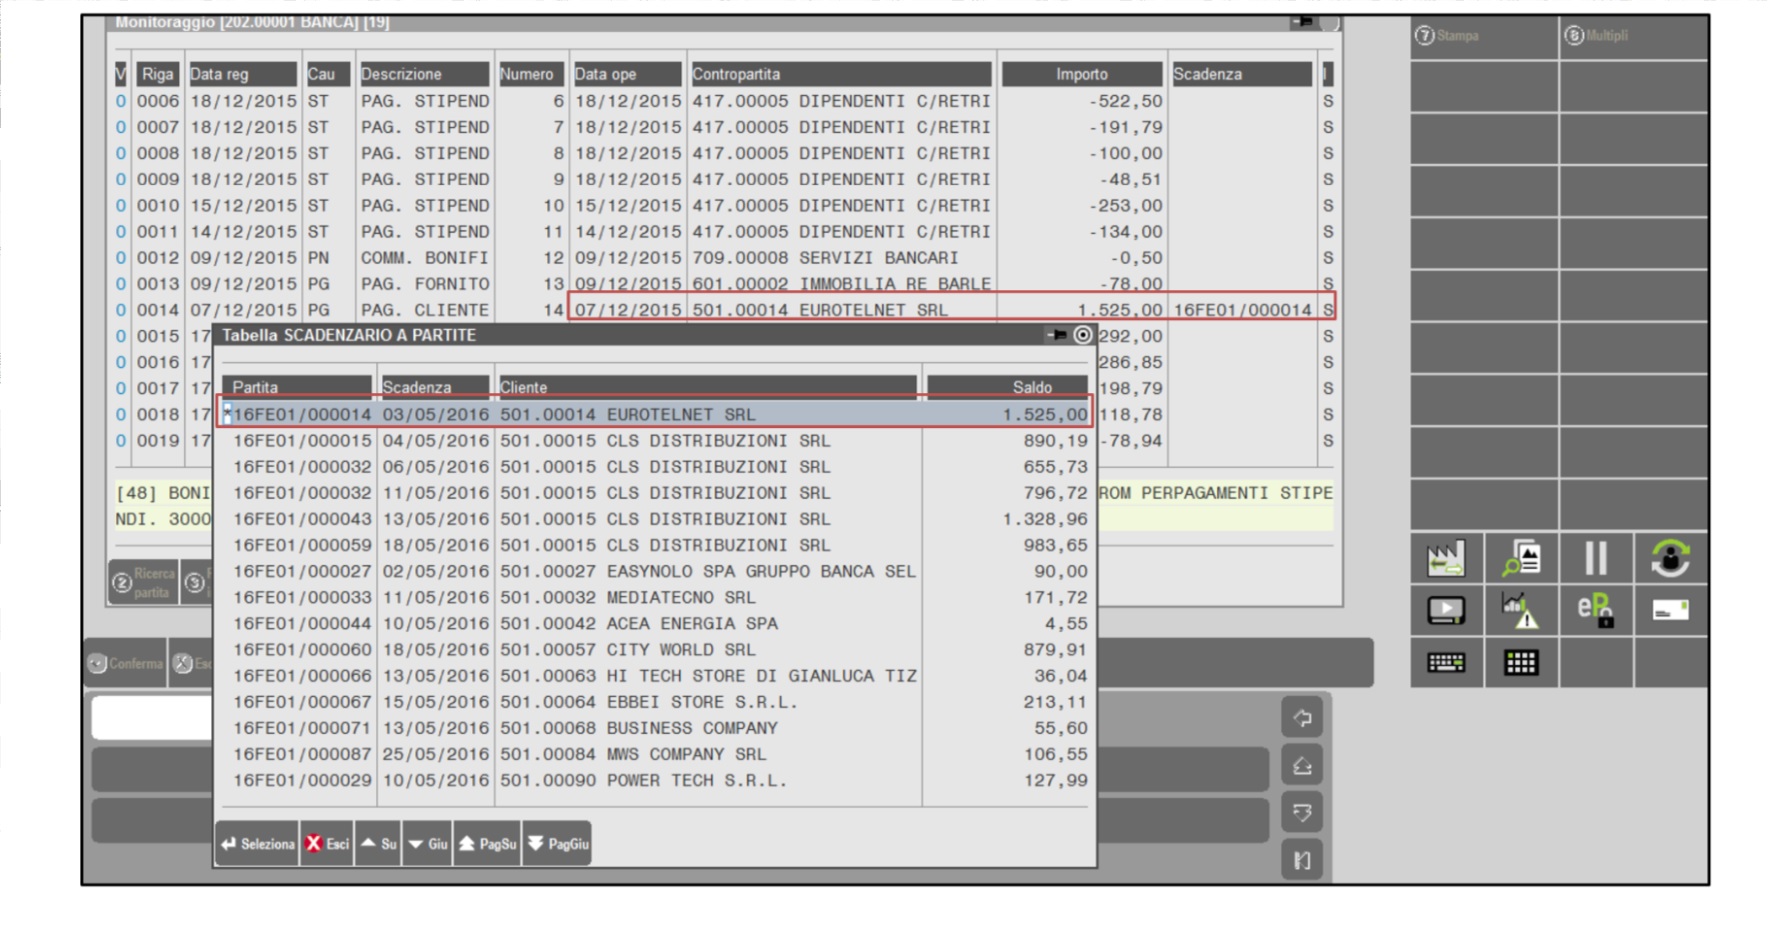The height and width of the screenshot is (946, 1768).
Task: Click the factory with arrows icon
Action: pos(1446,558)
